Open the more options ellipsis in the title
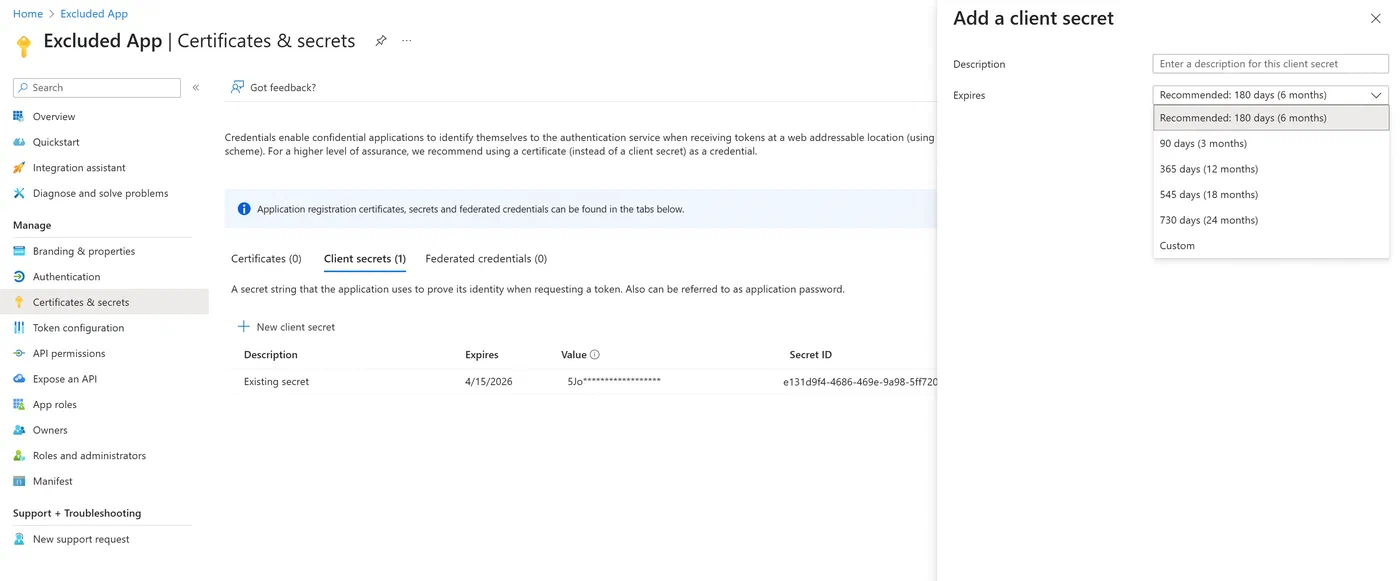Screen dimensions: 1400x581 pyautogui.click(x=407, y=41)
